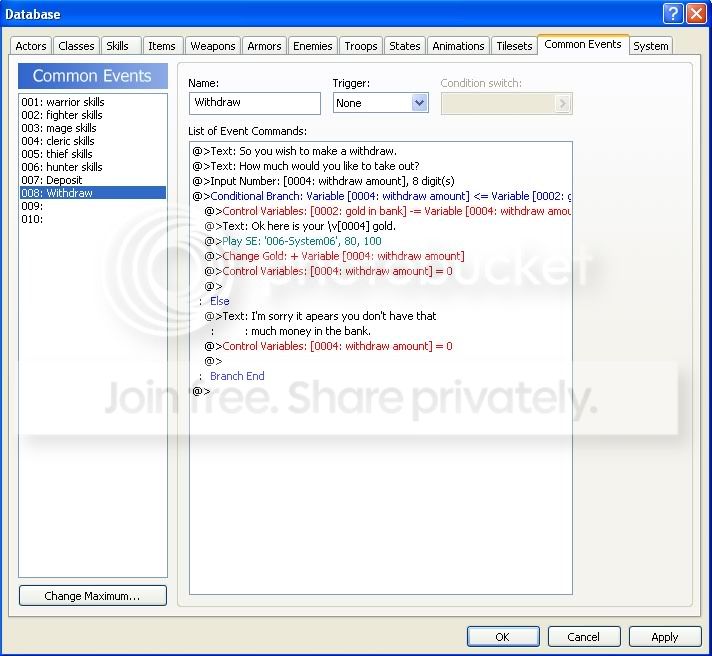Image resolution: width=712 pixels, height=656 pixels.
Task: Open the Skills tab
Action: coord(118,46)
